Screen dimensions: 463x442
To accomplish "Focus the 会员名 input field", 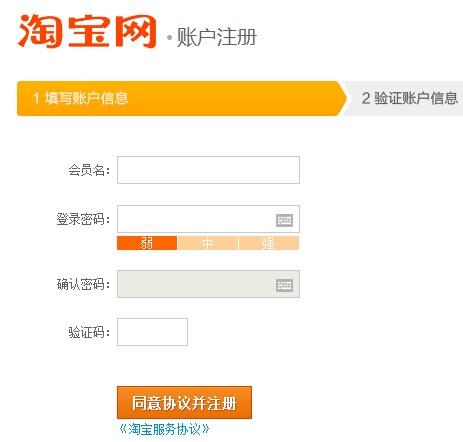I will tap(208, 170).
